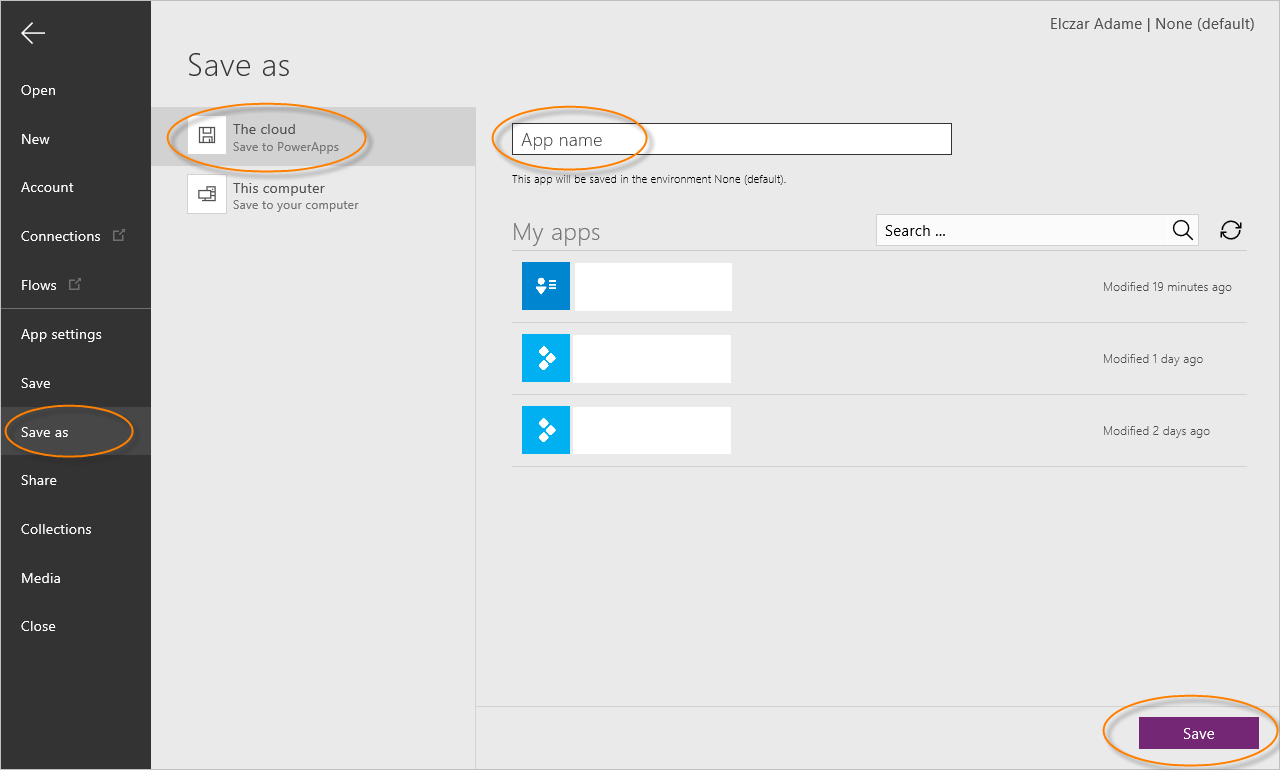
Task: Click the external link icon beside Flows
Action: click(76, 283)
